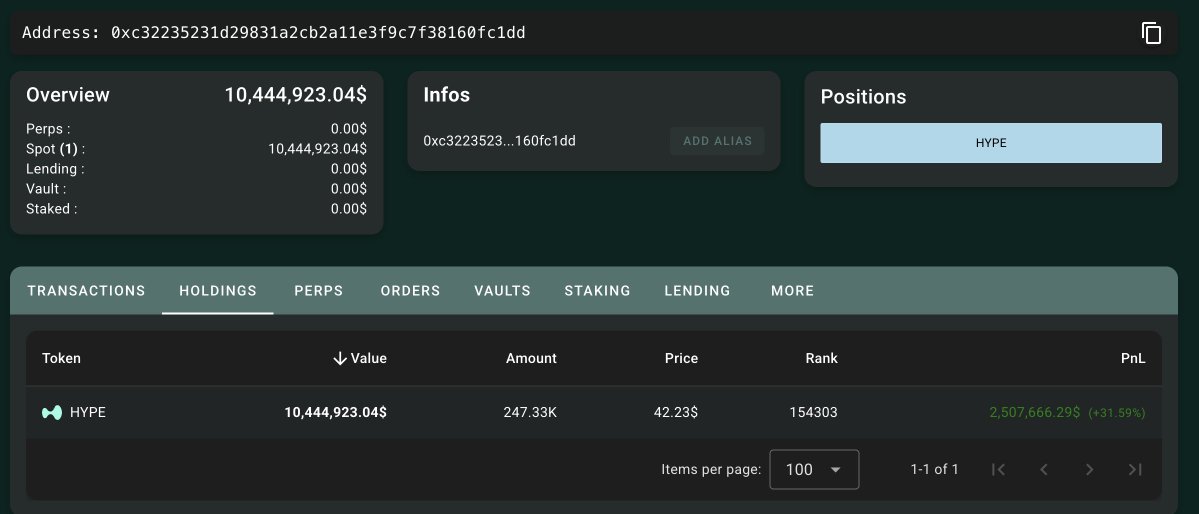Sort the table by Amount column

click(531, 358)
